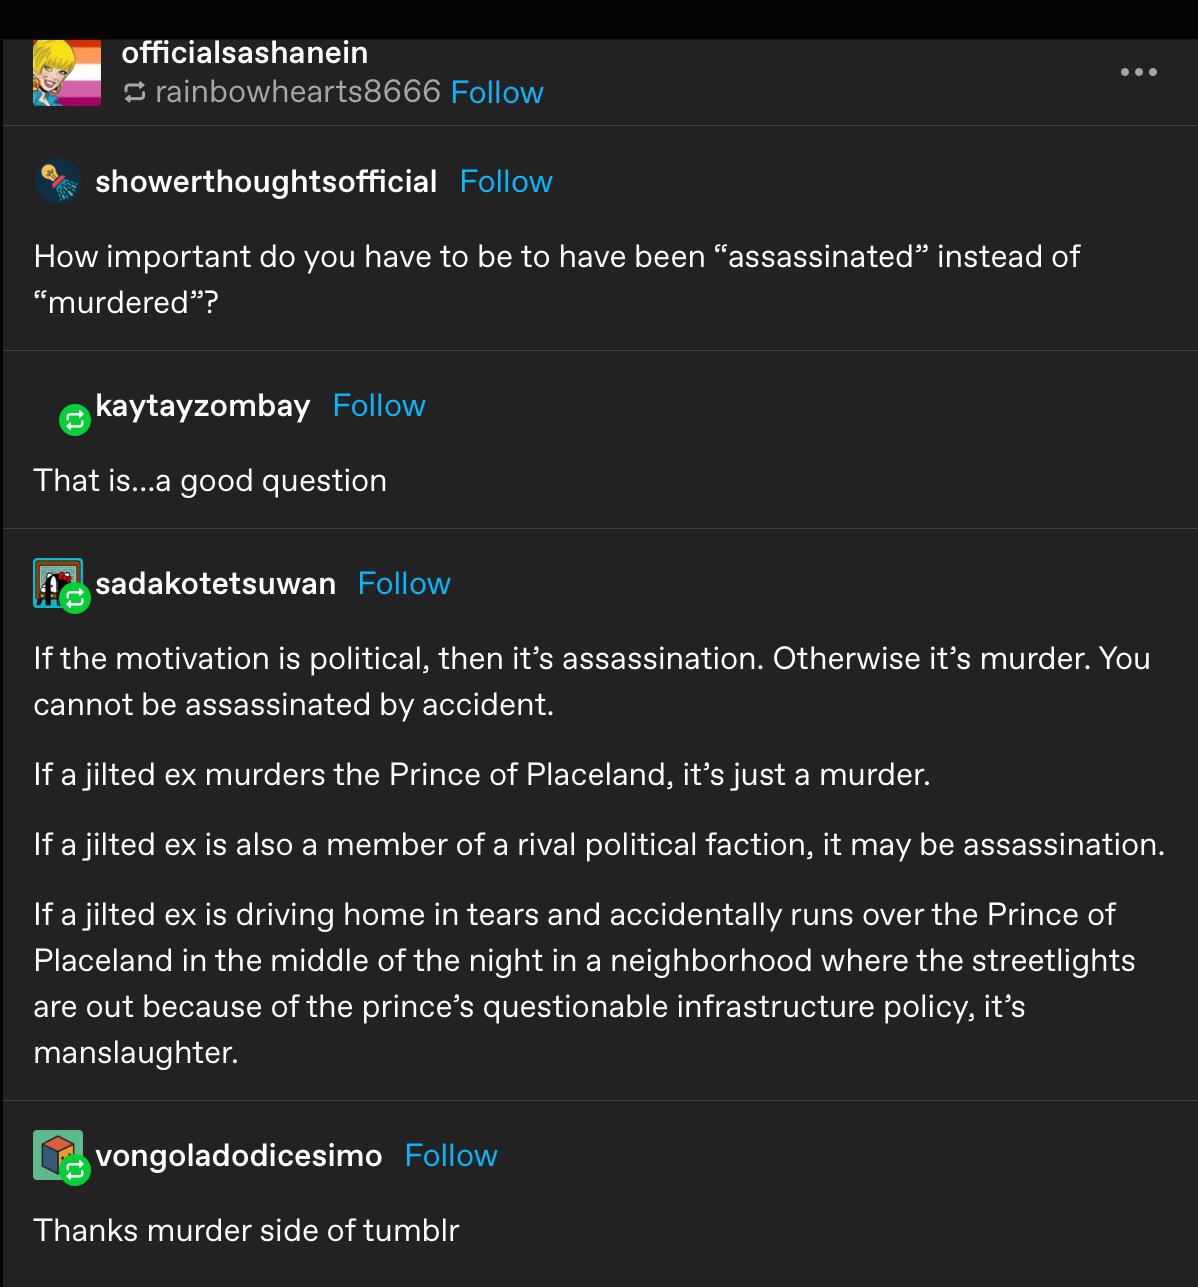The width and height of the screenshot is (1198, 1287).
Task: Open kaytayzombay's blog via their username
Action: tap(202, 406)
